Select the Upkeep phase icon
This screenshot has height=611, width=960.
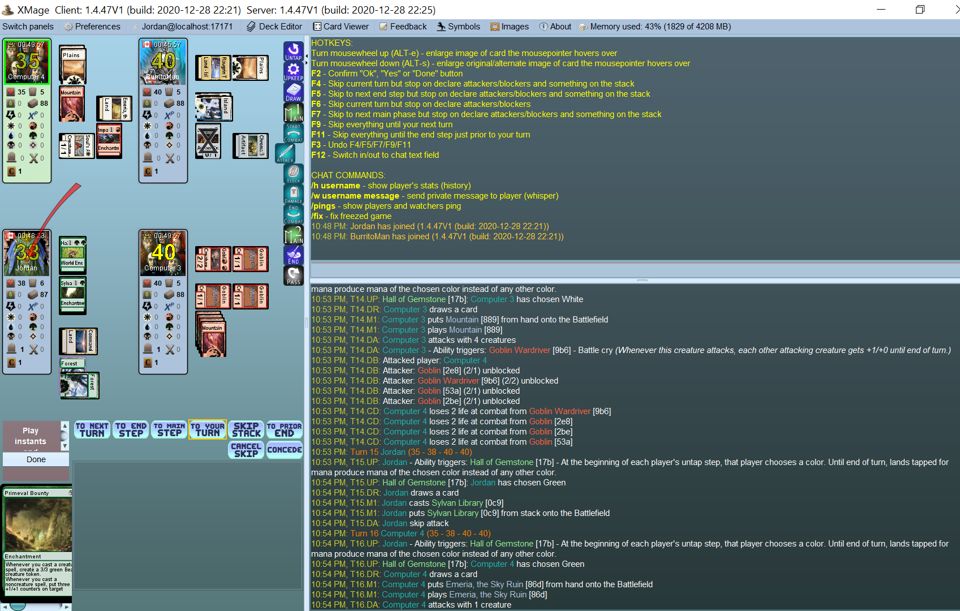tap(293, 72)
